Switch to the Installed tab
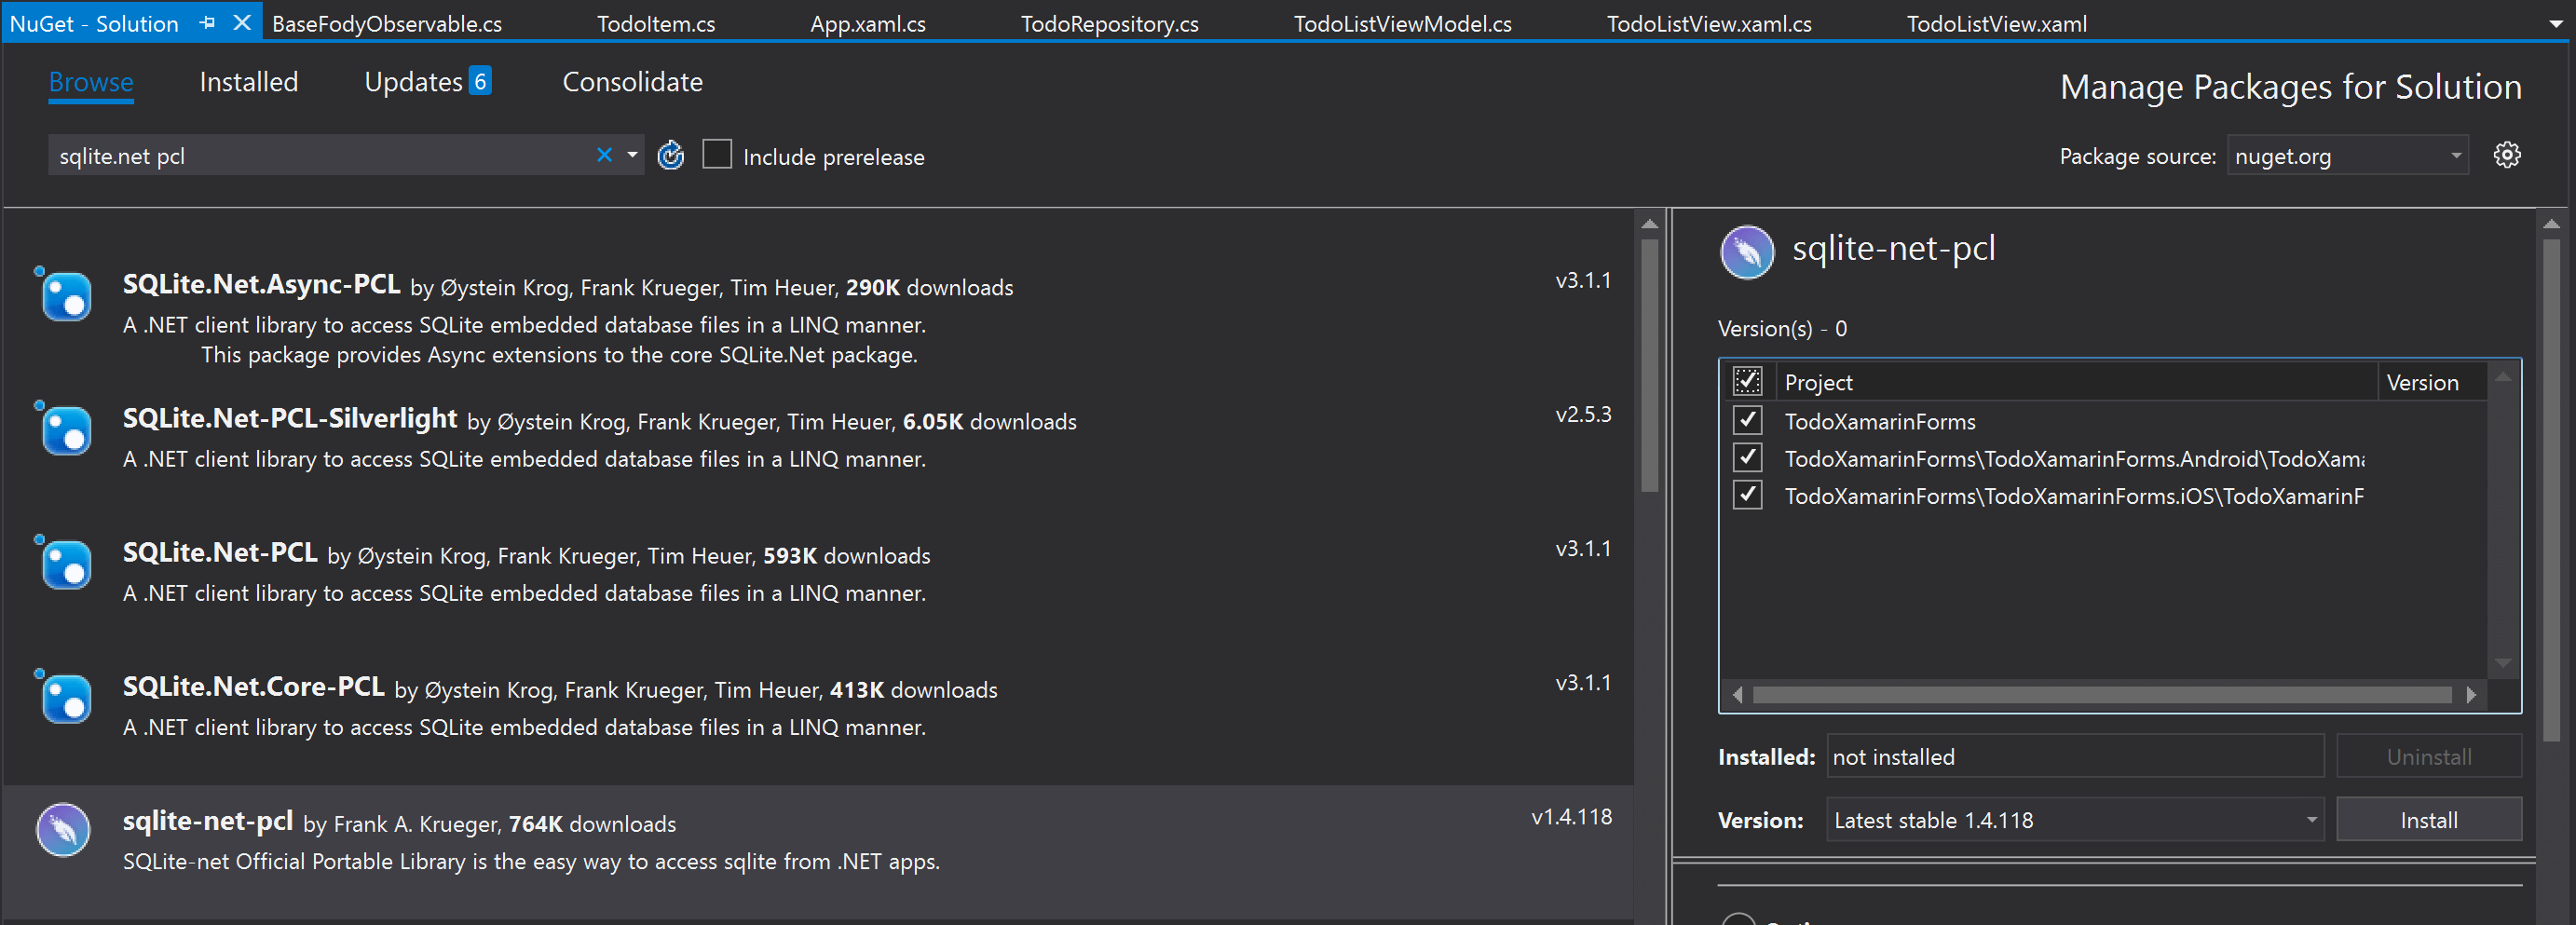2576x925 pixels. click(x=248, y=82)
